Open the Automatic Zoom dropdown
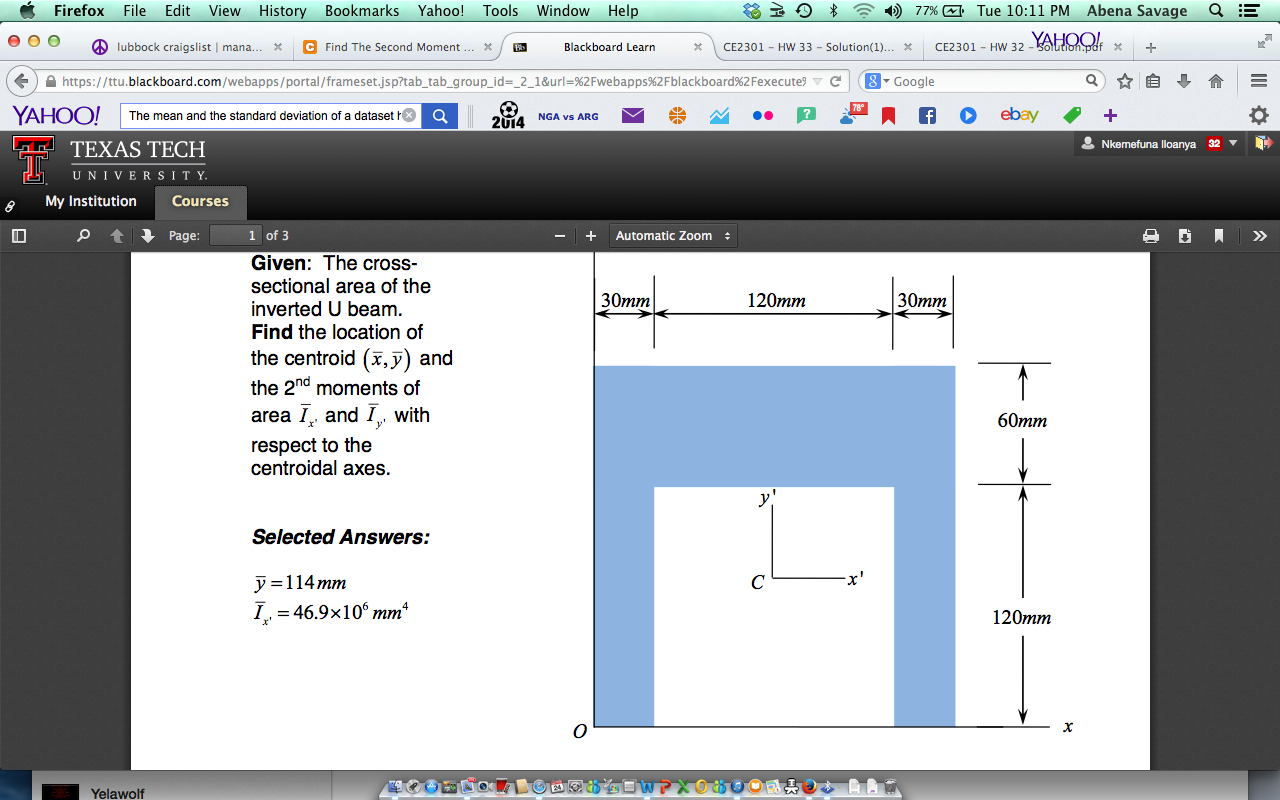The height and width of the screenshot is (800, 1280). click(x=672, y=236)
